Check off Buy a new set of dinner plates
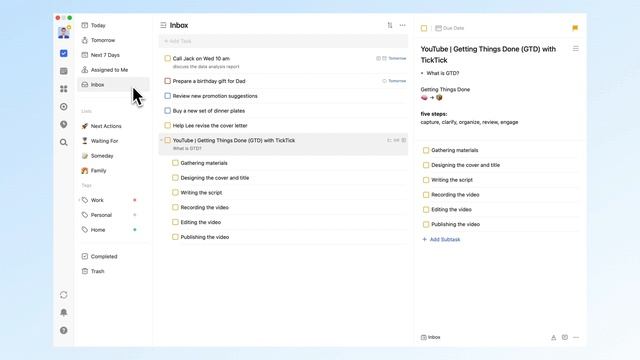The image size is (640, 360). (167, 111)
